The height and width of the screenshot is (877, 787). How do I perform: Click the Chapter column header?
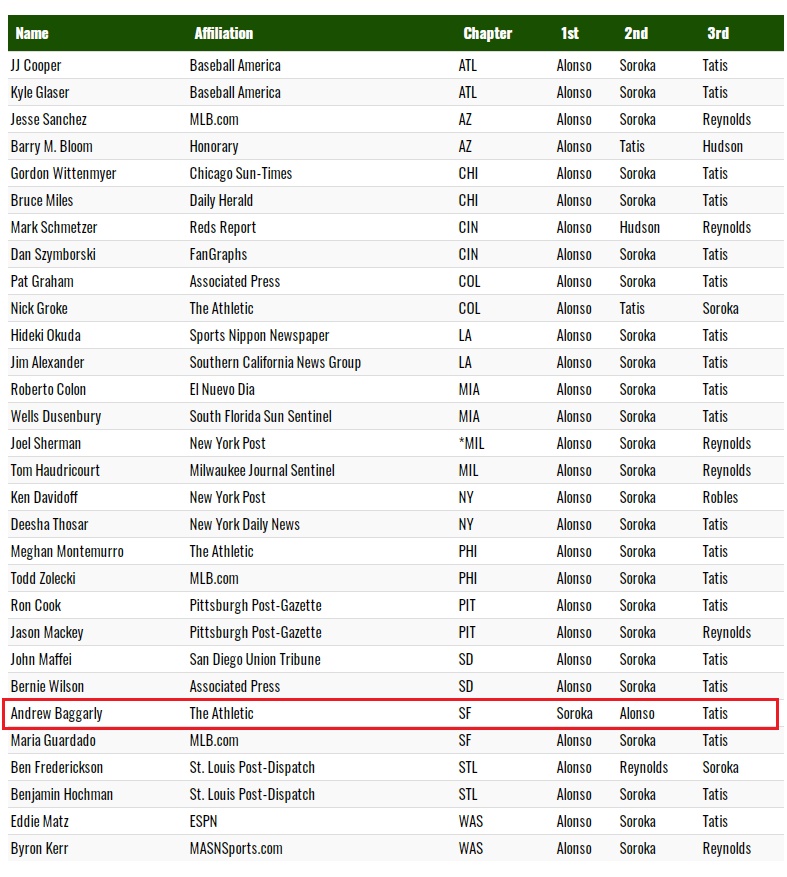coord(487,33)
